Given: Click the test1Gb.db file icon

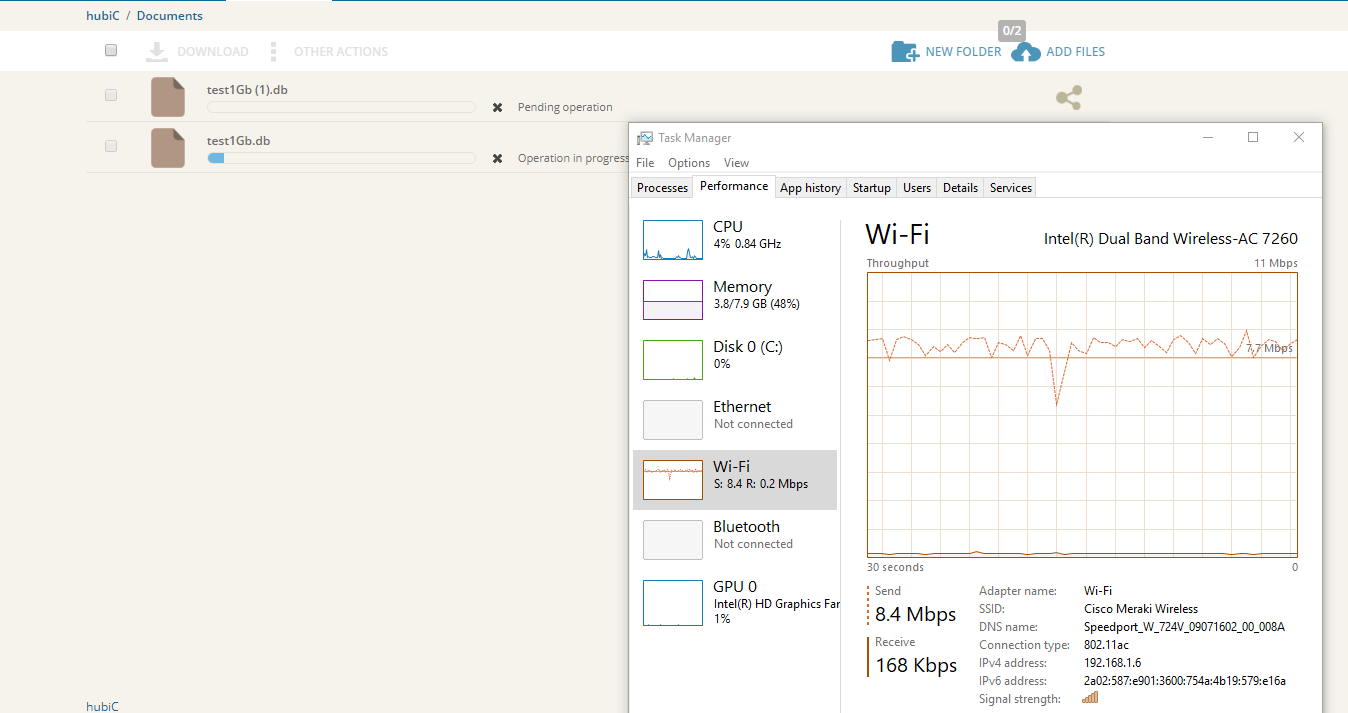Looking at the screenshot, I should (x=168, y=148).
